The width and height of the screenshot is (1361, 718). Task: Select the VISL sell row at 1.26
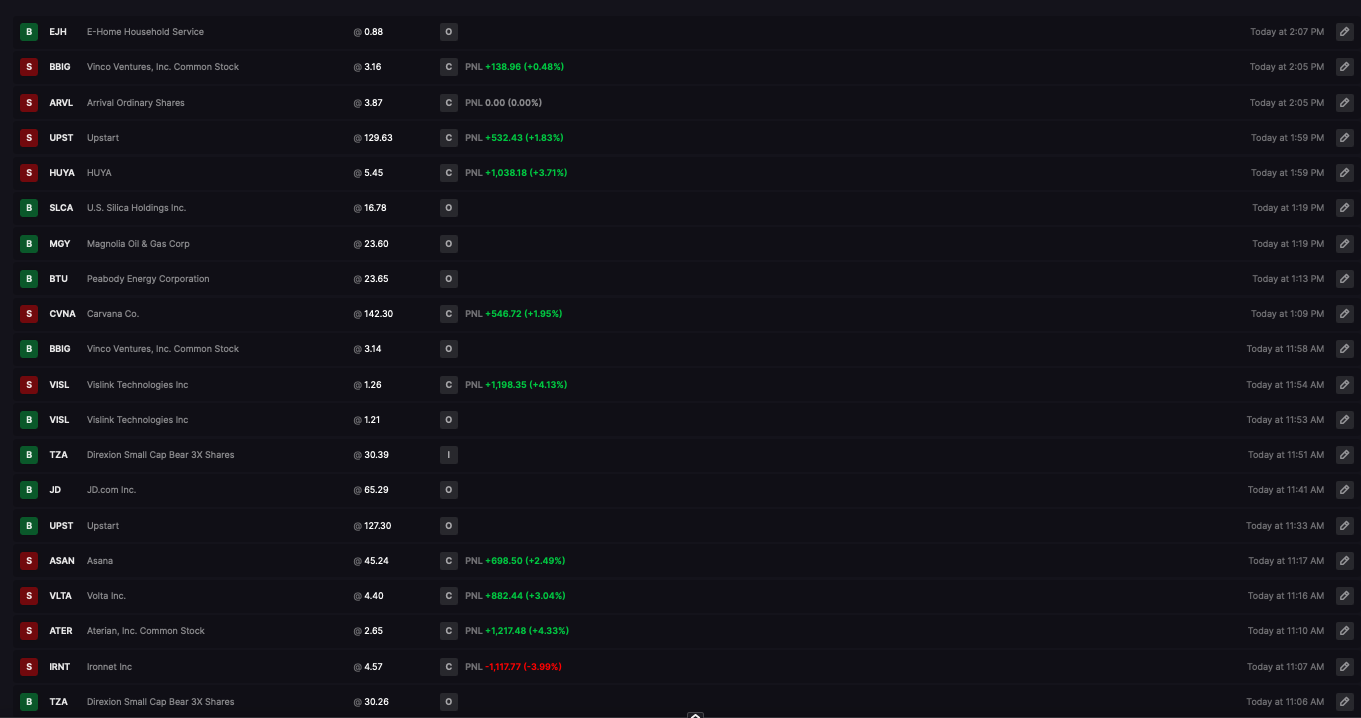tap(680, 384)
